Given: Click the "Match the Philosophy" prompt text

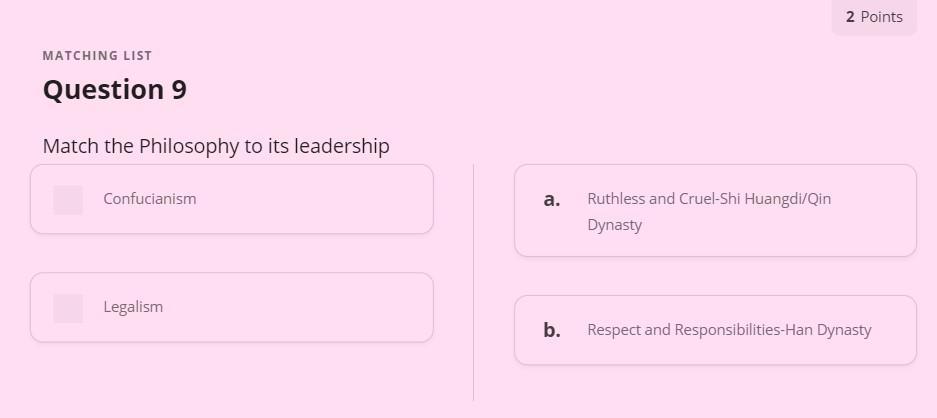Looking at the screenshot, I should 216,146.
